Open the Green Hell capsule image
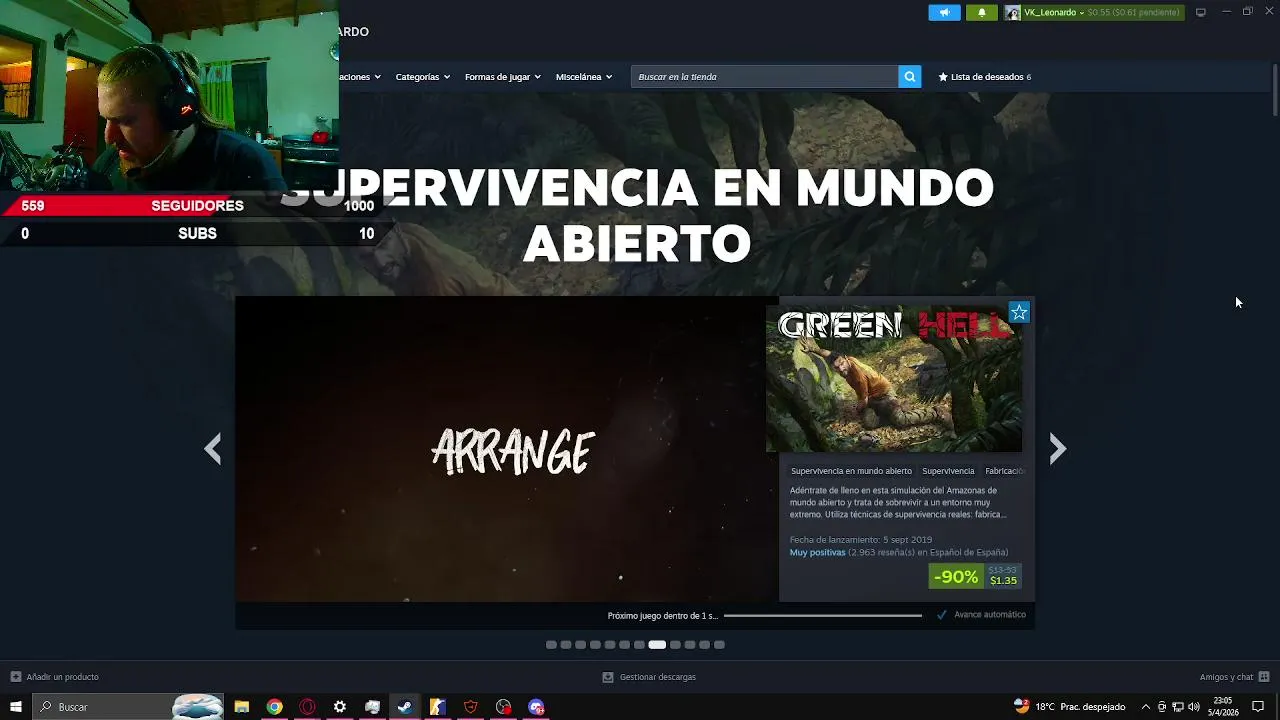 [x=894, y=379]
